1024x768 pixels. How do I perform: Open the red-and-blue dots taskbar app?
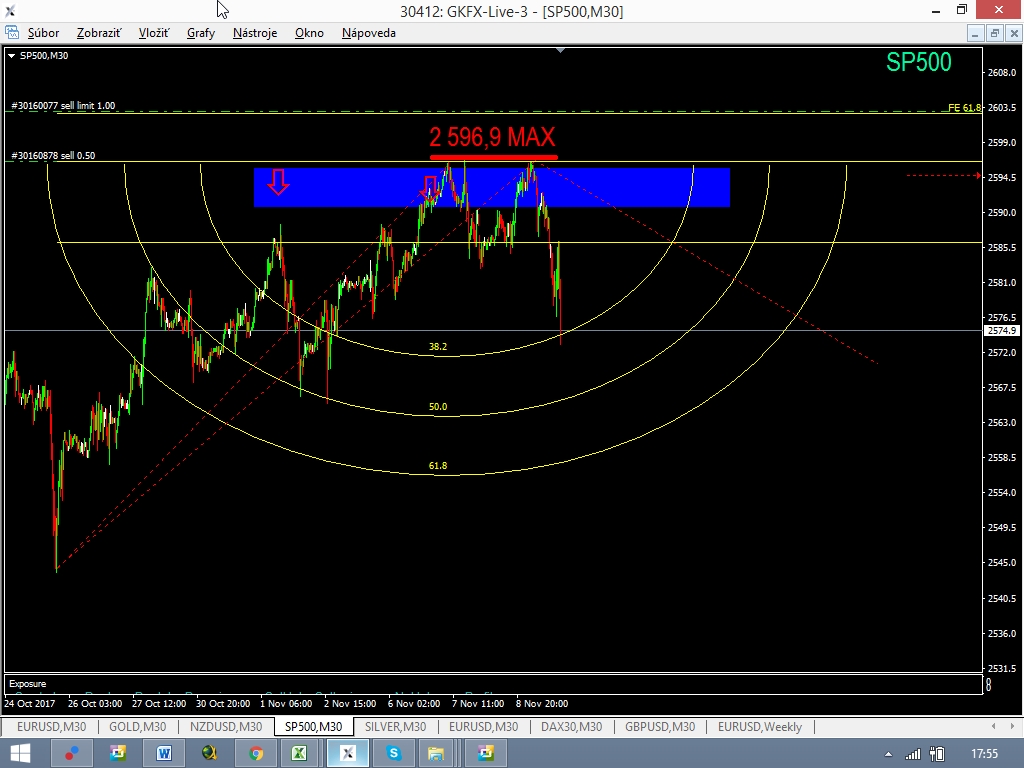click(x=71, y=754)
